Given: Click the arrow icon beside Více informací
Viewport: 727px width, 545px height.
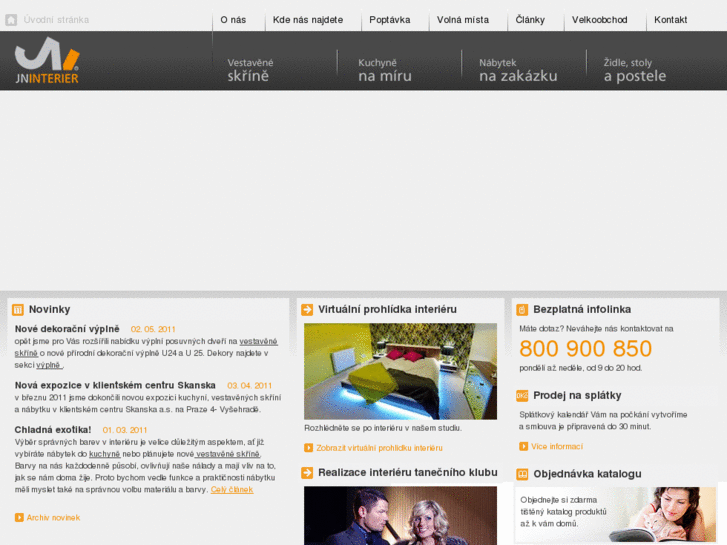Looking at the screenshot, I should click(x=523, y=446).
